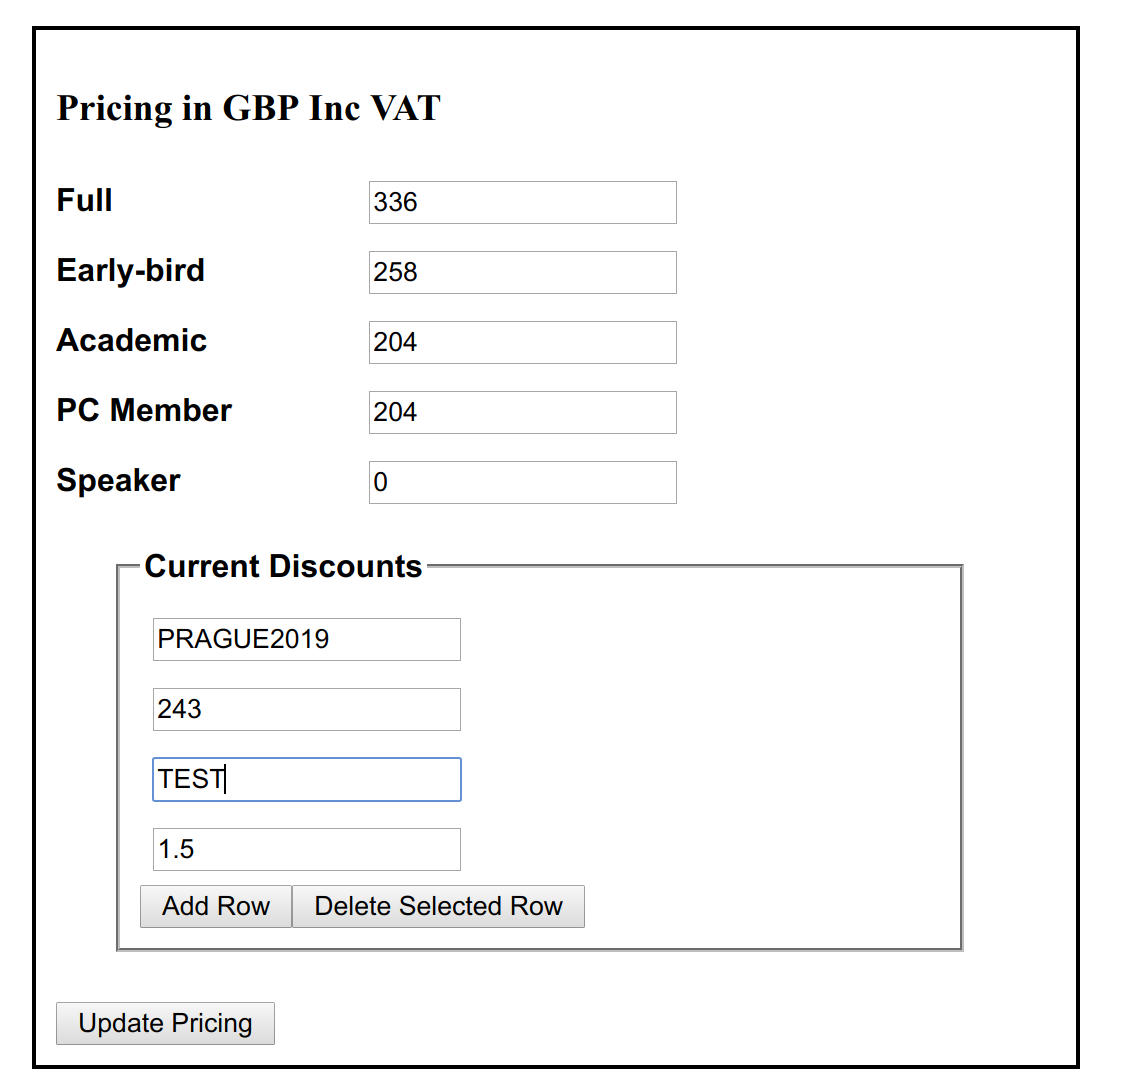Focus the Early-bird price field

pos(523,272)
